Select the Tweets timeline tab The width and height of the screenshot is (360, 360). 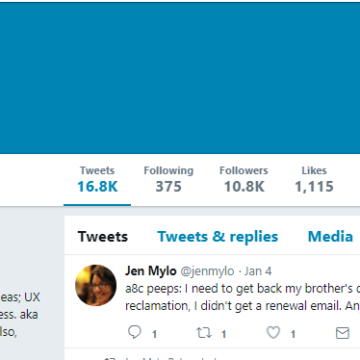tap(103, 237)
